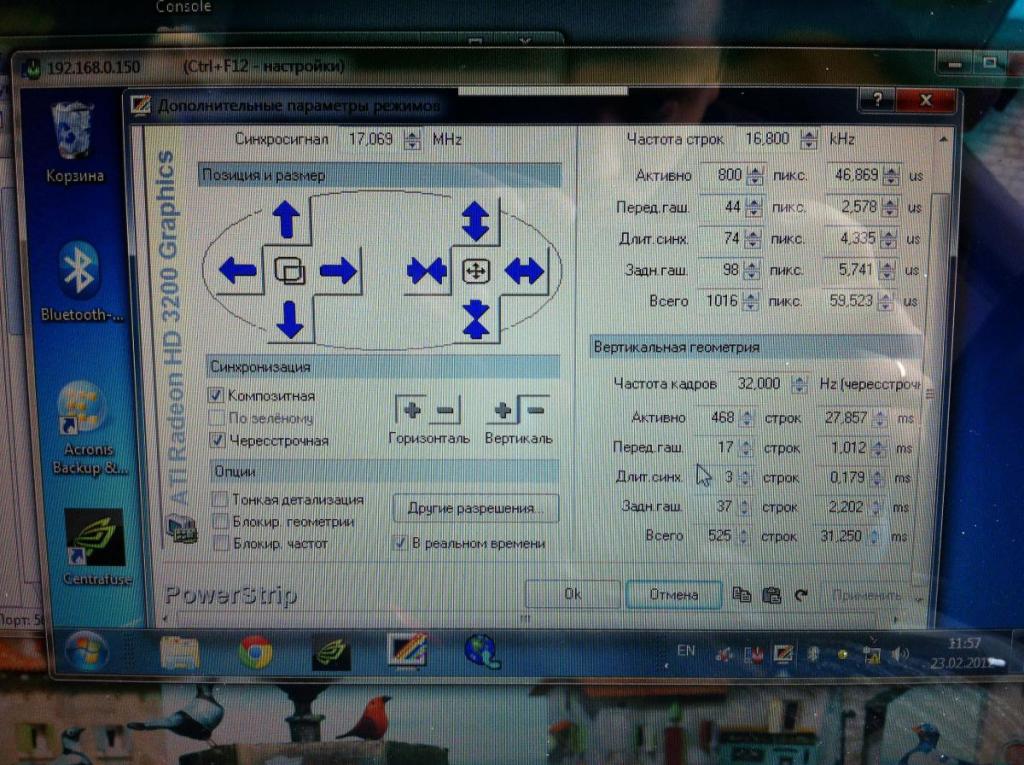
Task: Click the move position left arrow
Action: (237, 270)
